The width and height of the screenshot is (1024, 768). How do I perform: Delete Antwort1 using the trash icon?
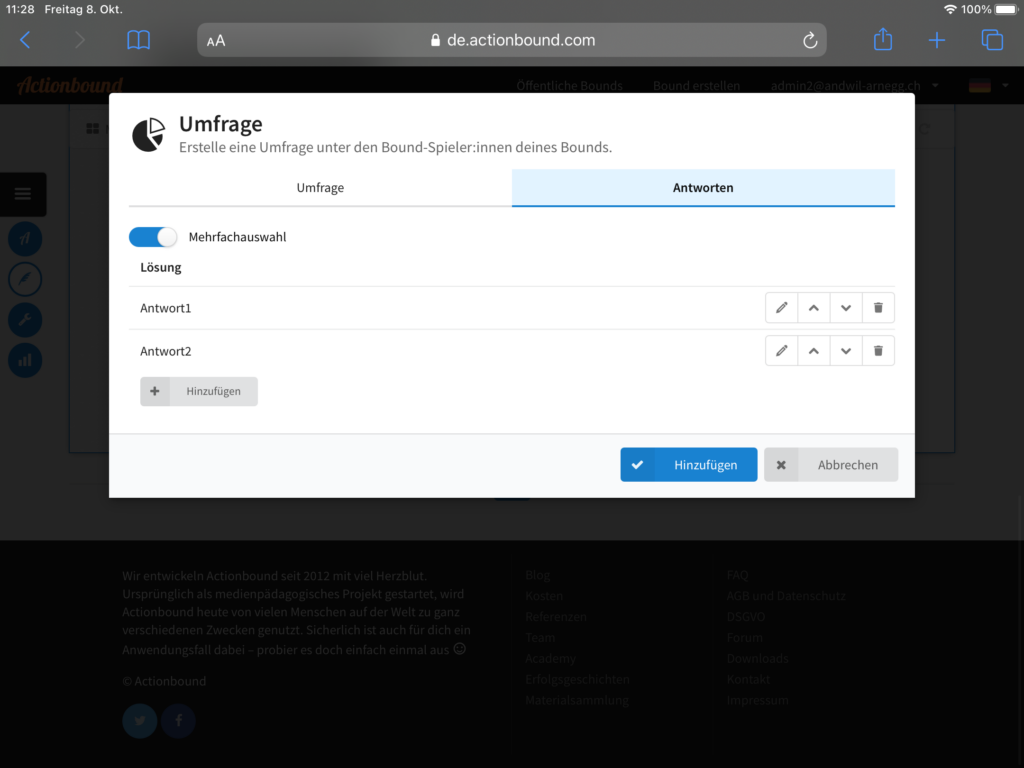tap(878, 308)
